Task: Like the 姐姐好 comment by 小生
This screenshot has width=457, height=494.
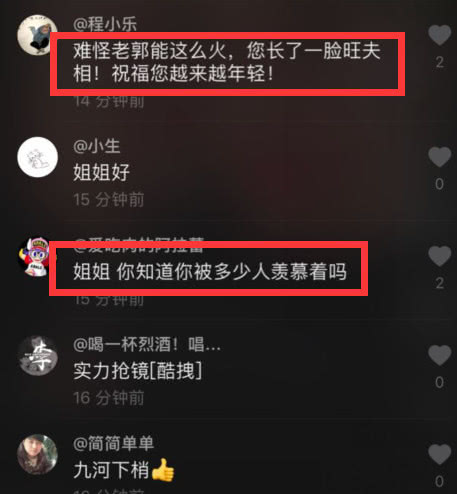Action: pos(440,157)
